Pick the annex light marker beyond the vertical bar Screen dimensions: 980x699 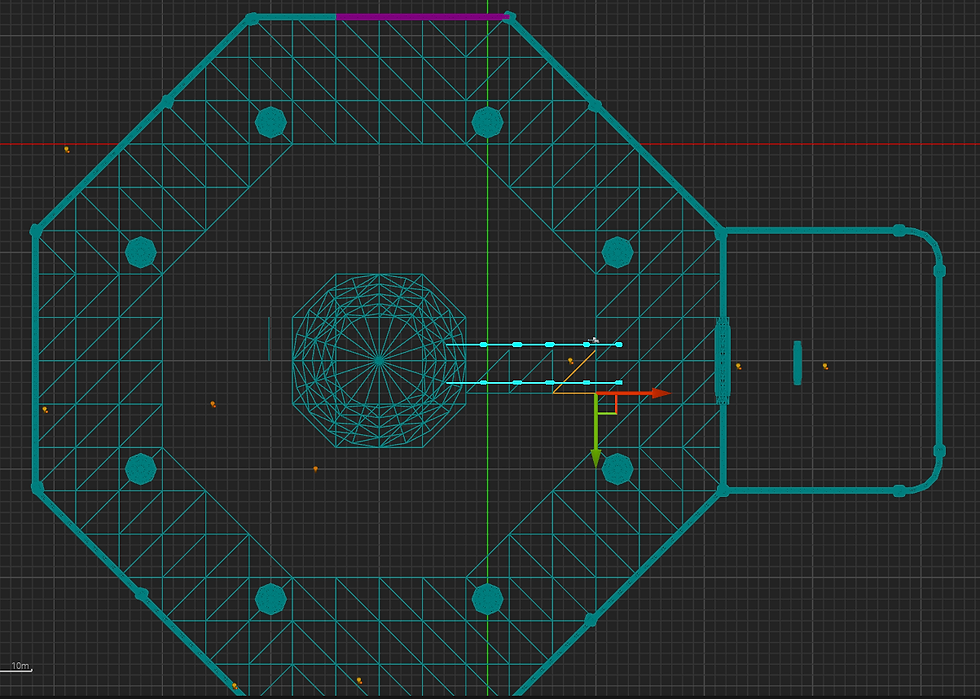click(826, 366)
